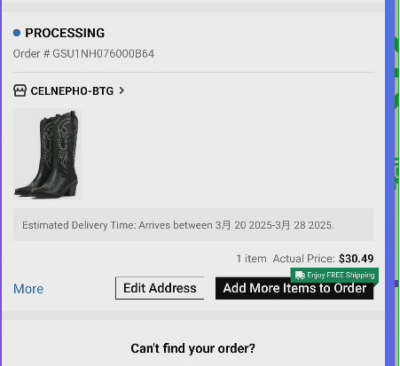This screenshot has width=400, height=366.
Task: Expand the CELNEPHO-BTG store chevron arrow
Action: (x=122, y=90)
